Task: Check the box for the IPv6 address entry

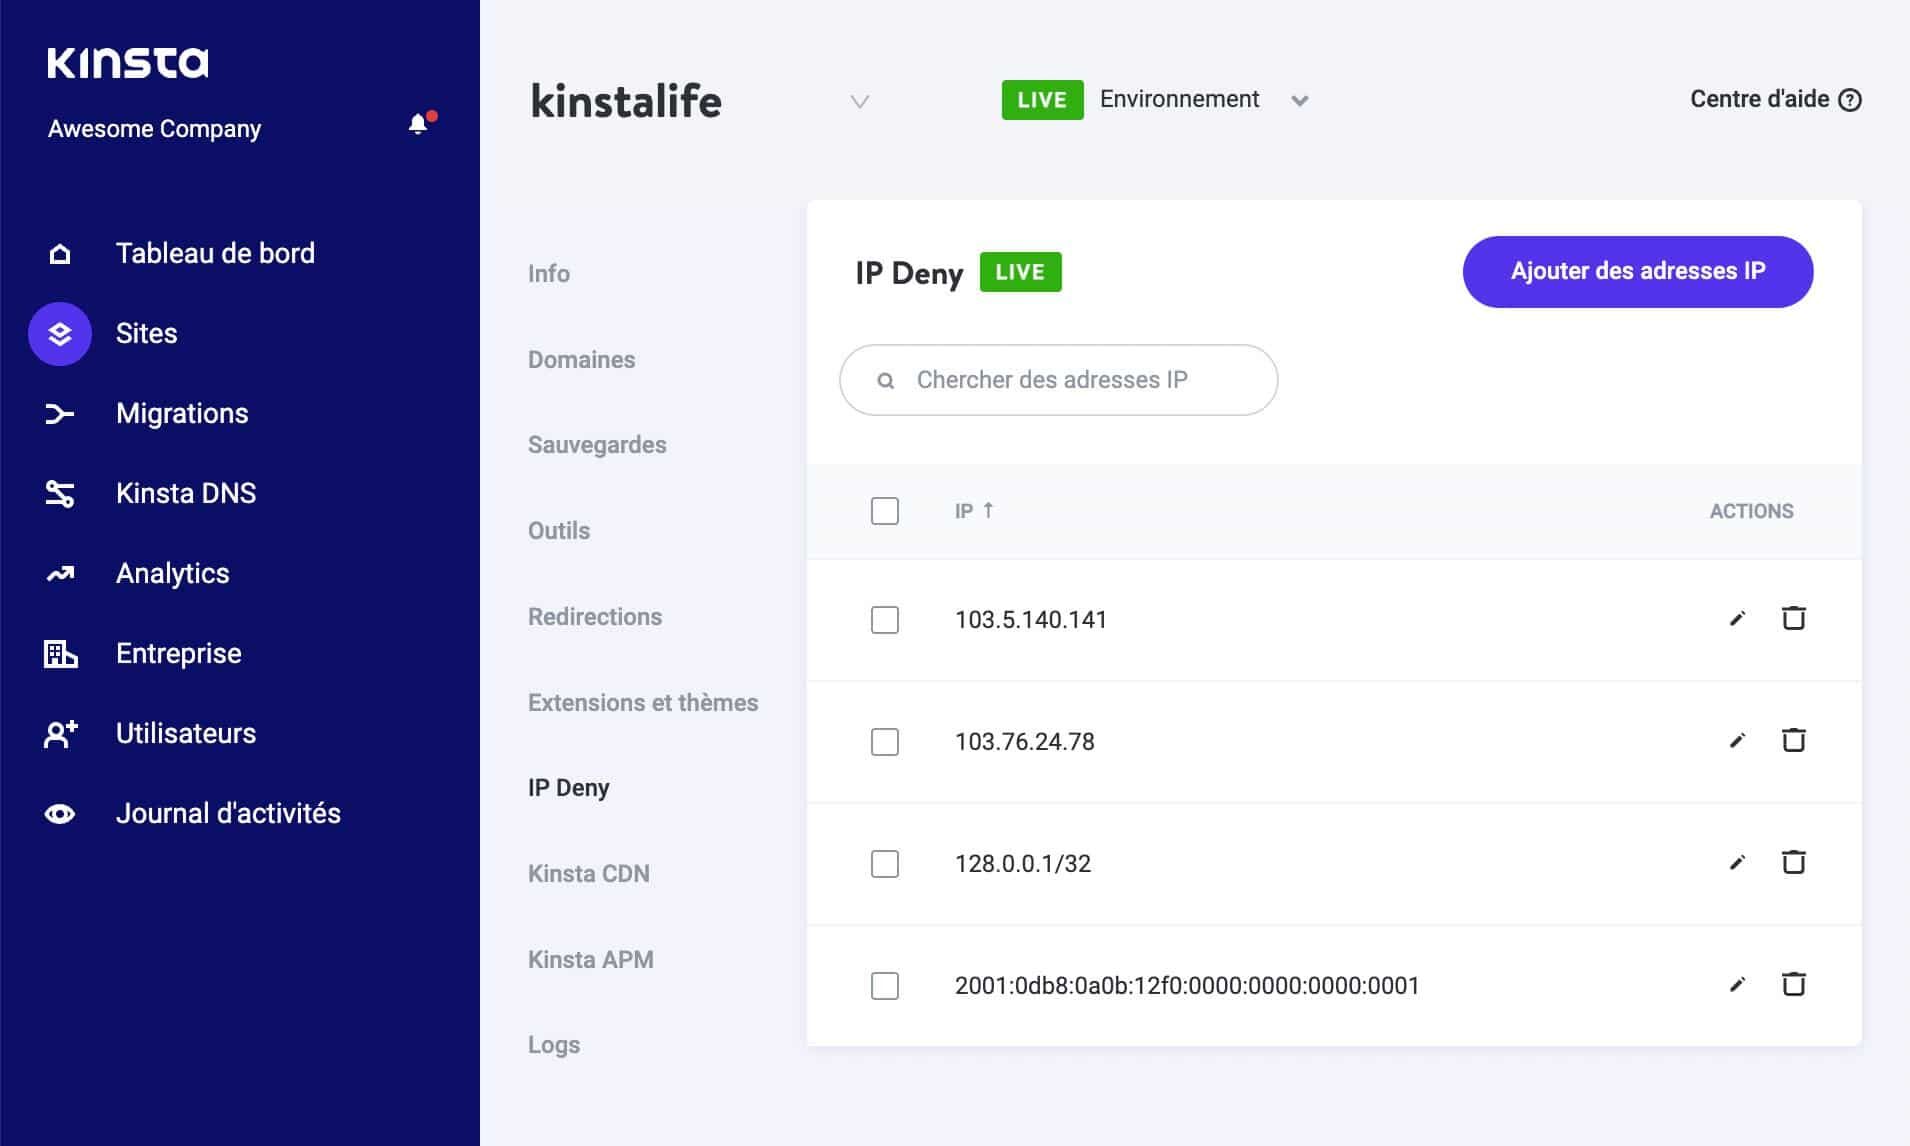Action: [x=885, y=986]
